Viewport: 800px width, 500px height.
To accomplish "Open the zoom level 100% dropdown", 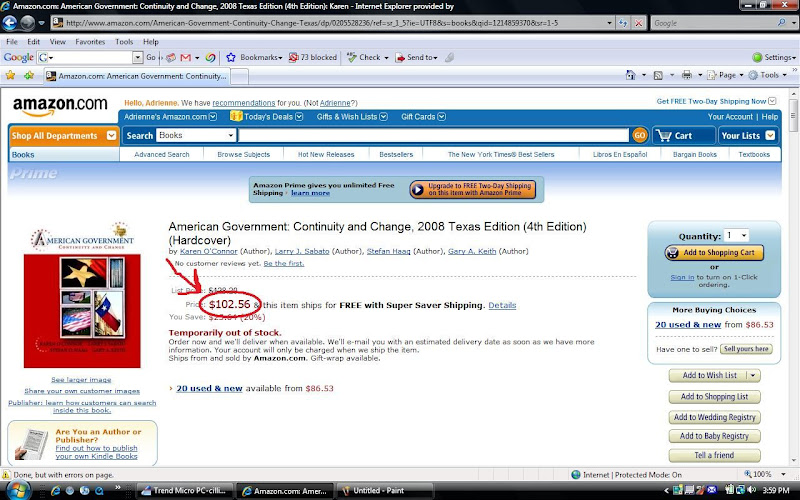I will click(784, 474).
